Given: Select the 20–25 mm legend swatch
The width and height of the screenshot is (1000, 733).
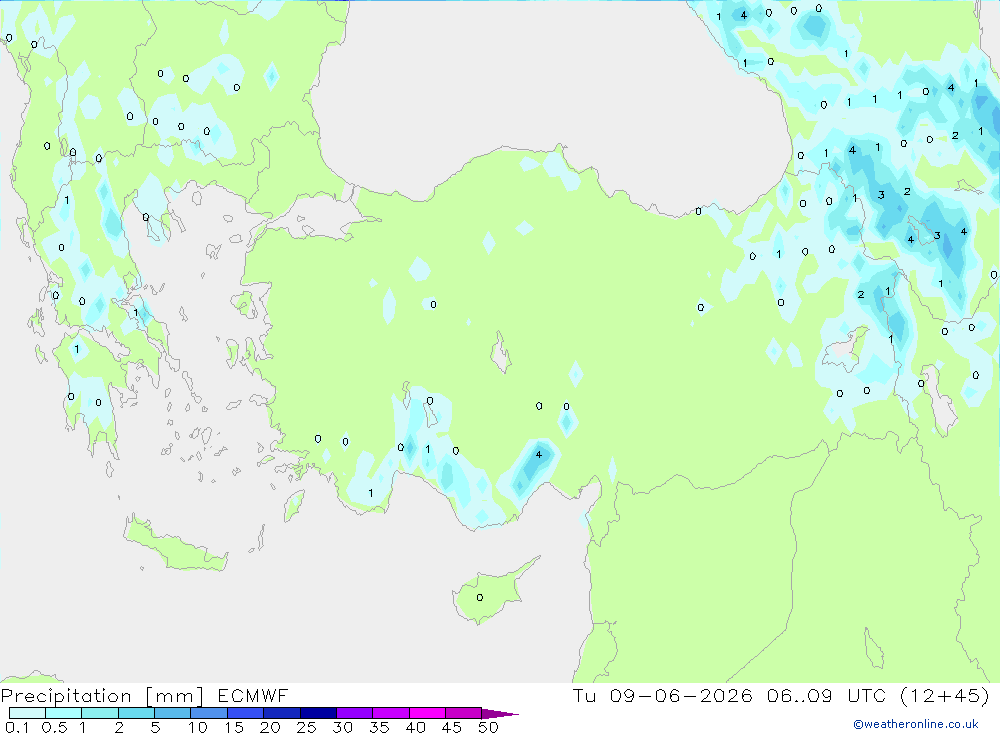Looking at the screenshot, I should point(281,713).
